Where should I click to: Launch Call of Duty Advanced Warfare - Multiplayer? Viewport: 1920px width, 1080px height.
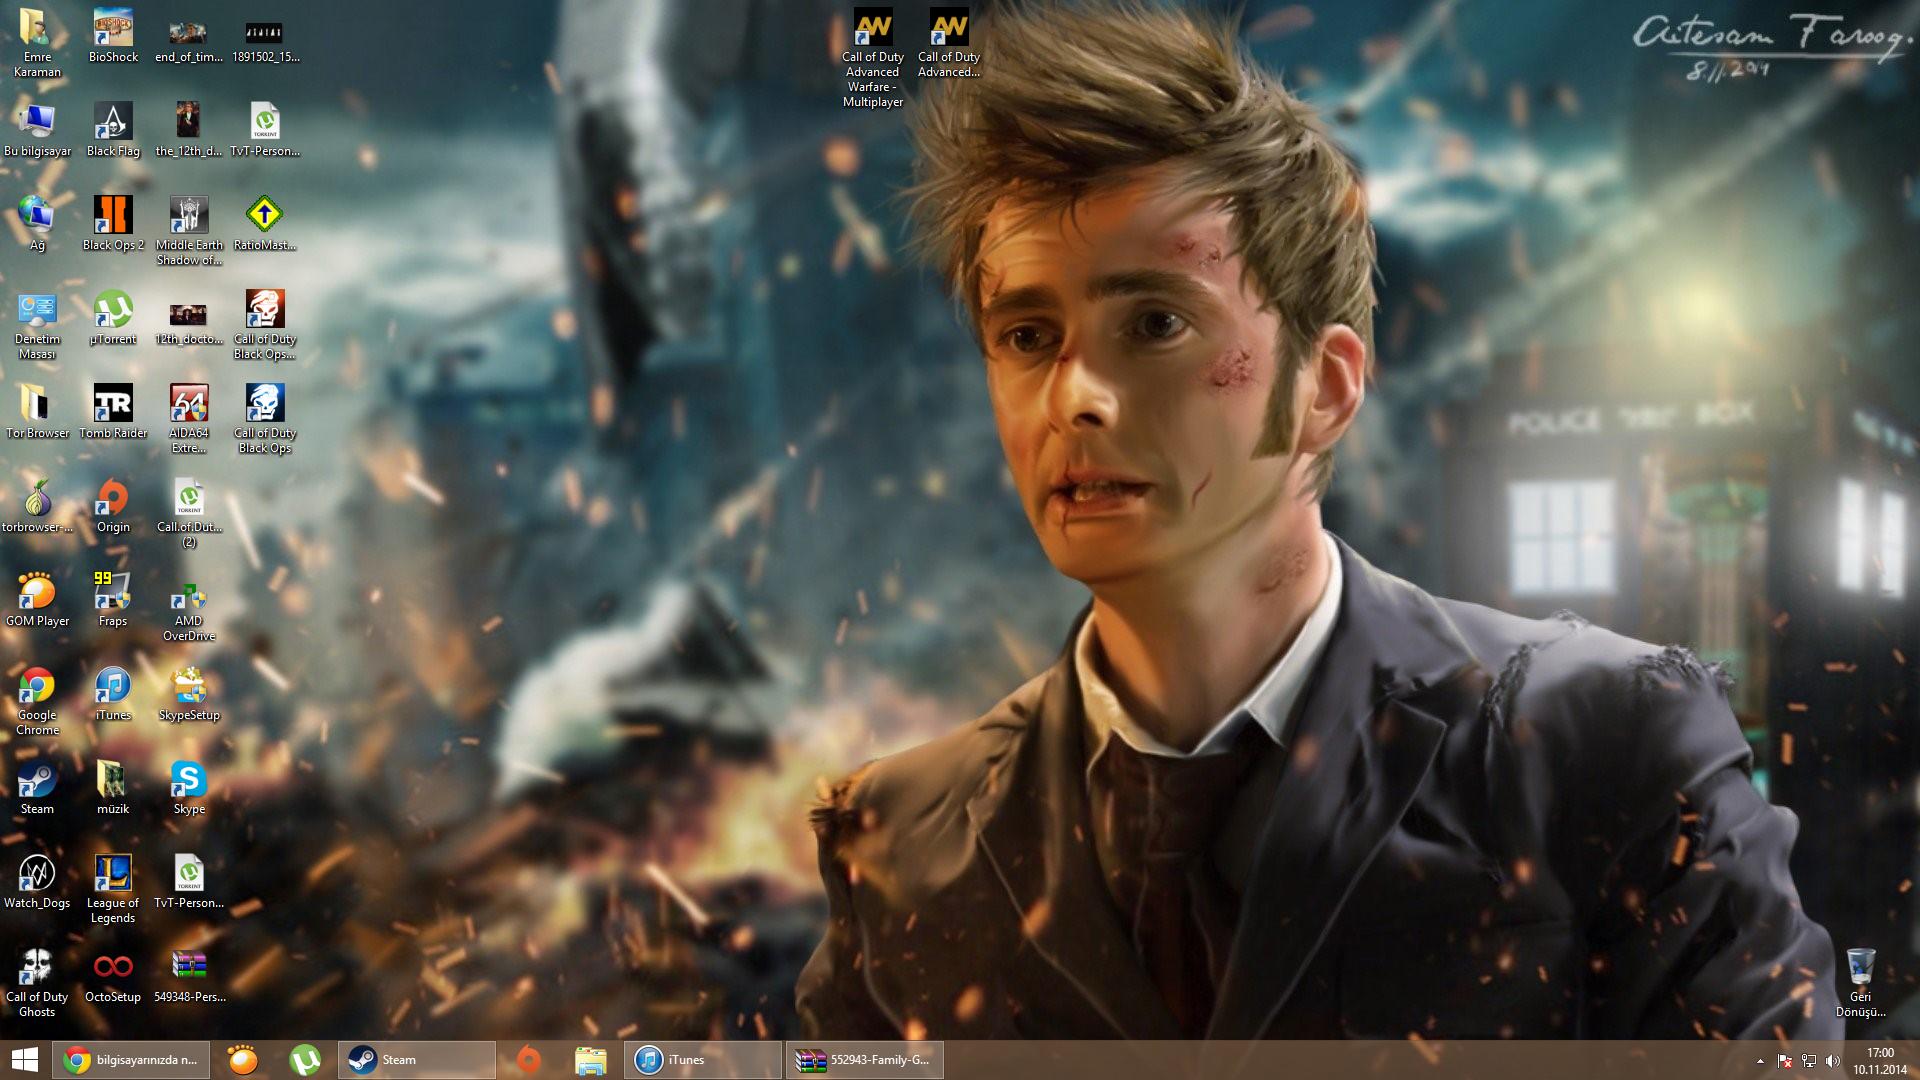click(x=873, y=57)
